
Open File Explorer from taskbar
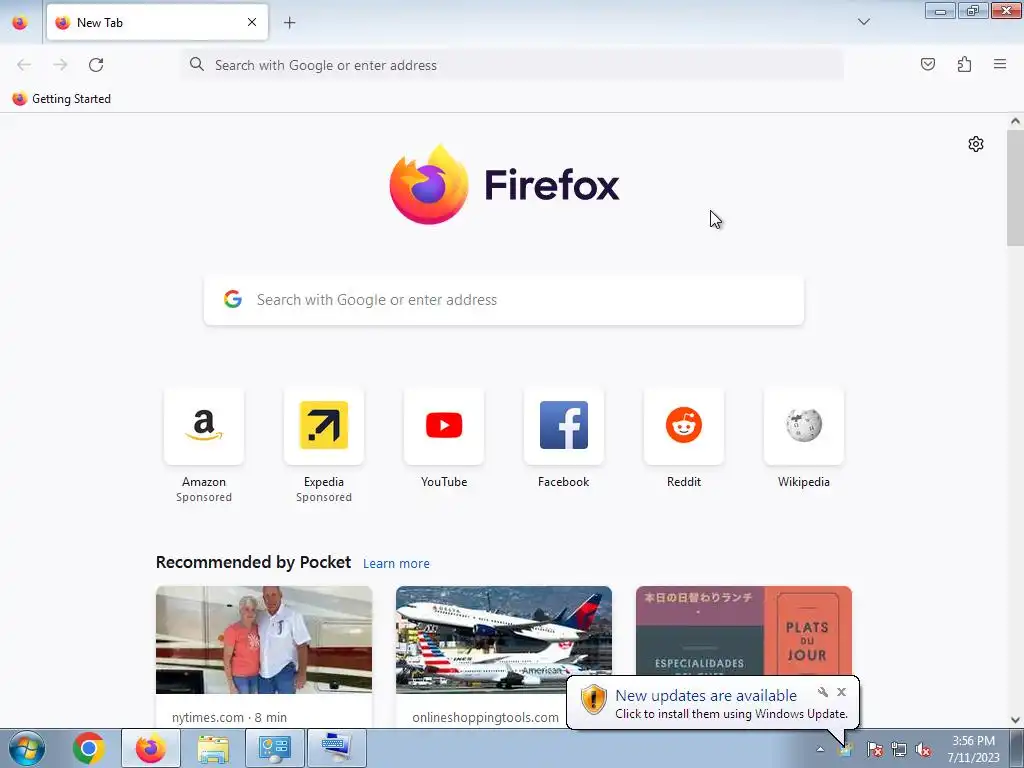click(213, 748)
